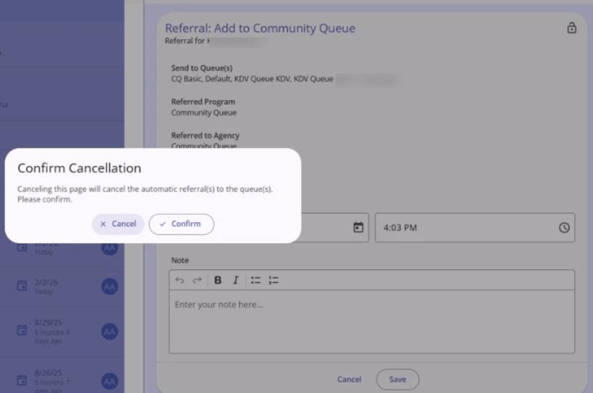Click the 8/29/25 date text in the sidebar
593x393 pixels.
48,323
